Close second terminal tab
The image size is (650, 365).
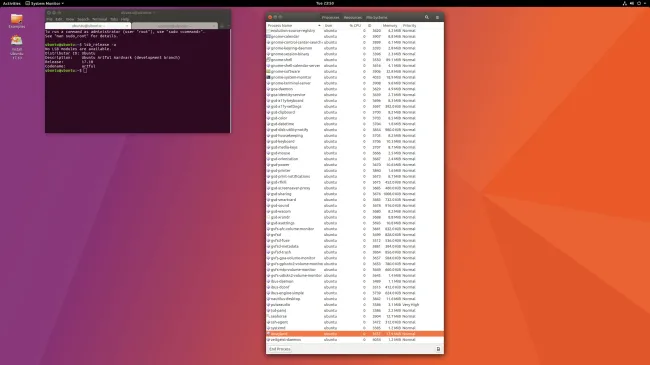213,26
